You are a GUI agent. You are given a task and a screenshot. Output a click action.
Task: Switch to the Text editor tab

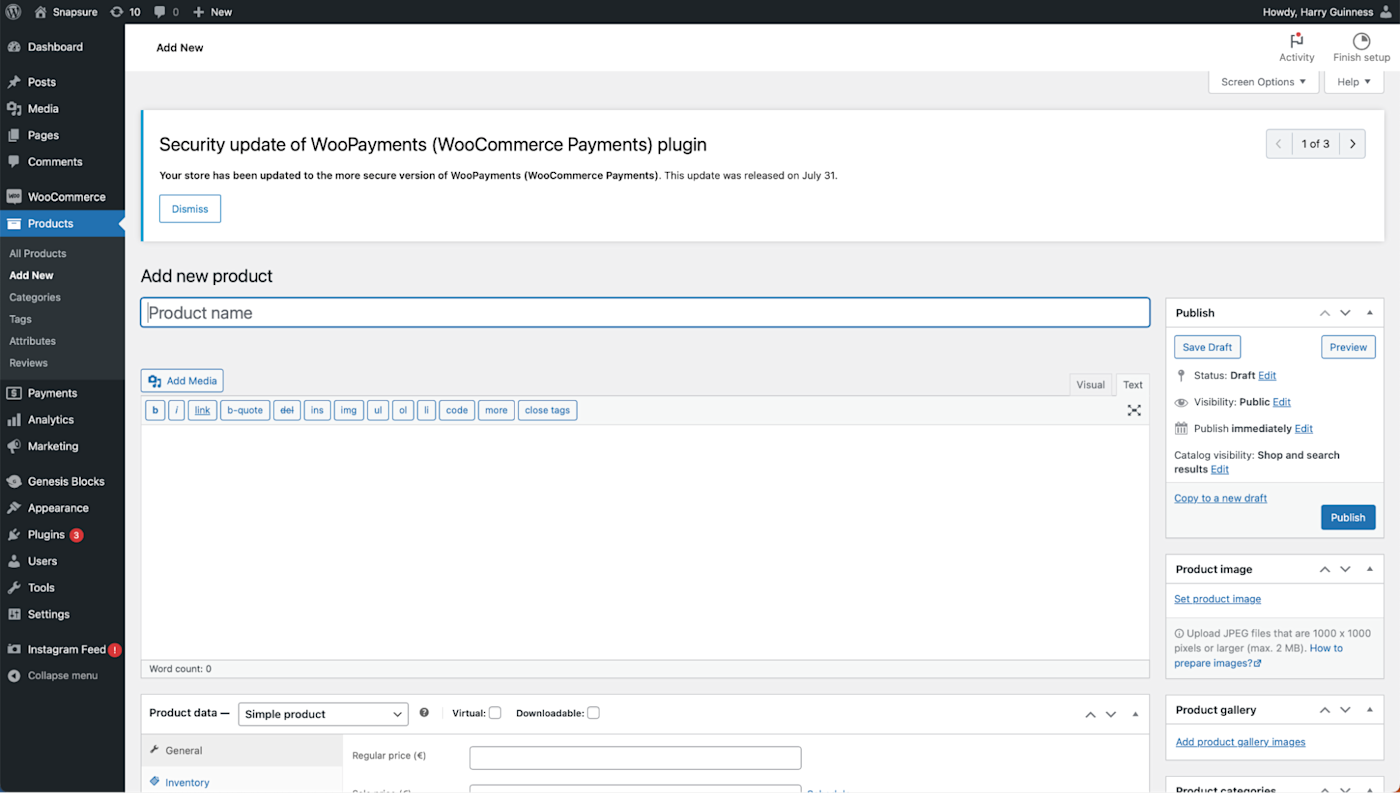pyautogui.click(x=1132, y=385)
